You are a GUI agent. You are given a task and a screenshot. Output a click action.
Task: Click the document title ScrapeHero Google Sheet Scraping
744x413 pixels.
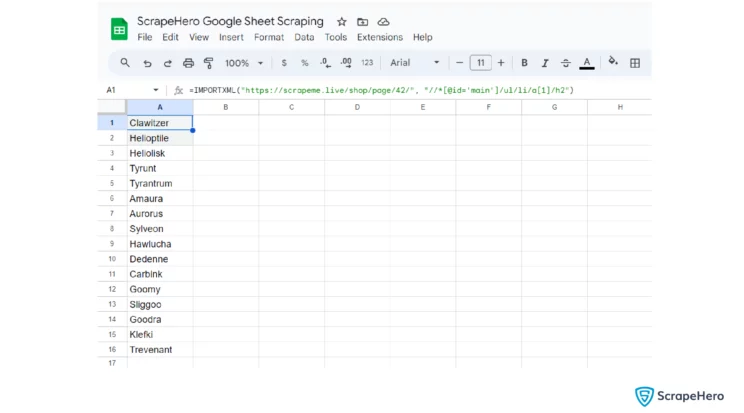click(230, 21)
